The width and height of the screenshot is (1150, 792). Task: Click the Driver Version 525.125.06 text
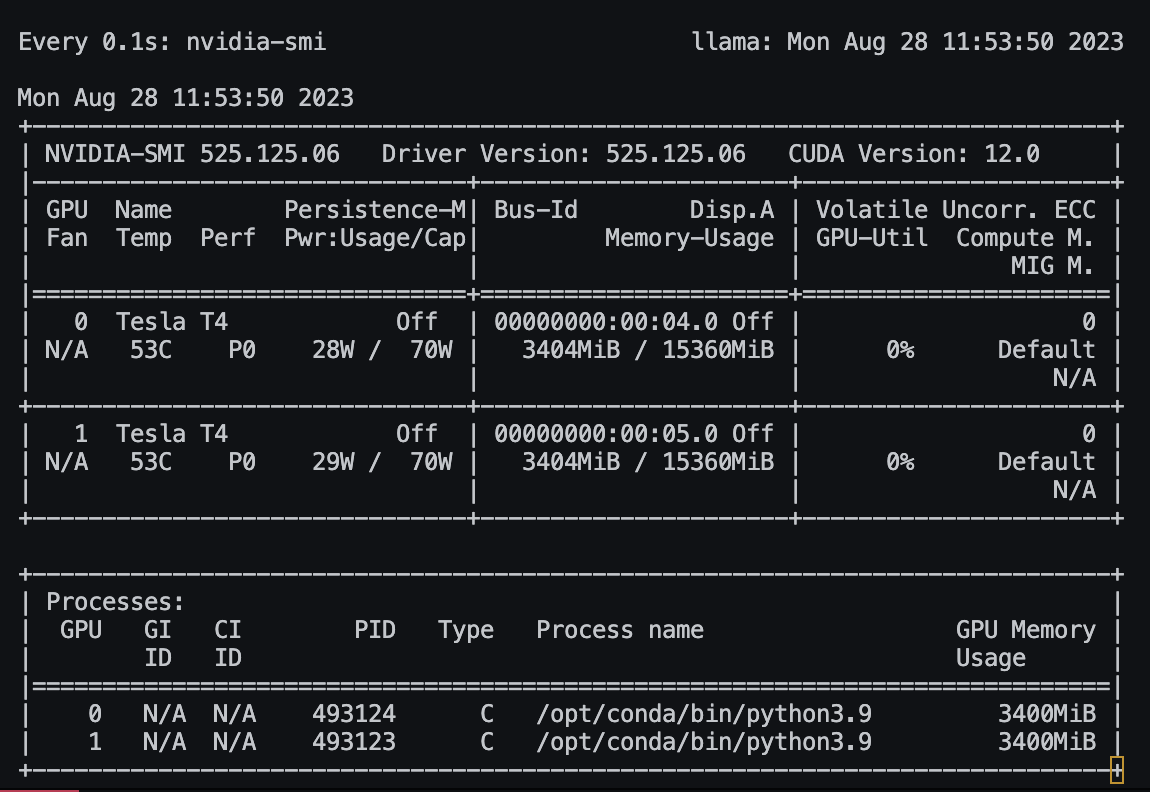565,153
